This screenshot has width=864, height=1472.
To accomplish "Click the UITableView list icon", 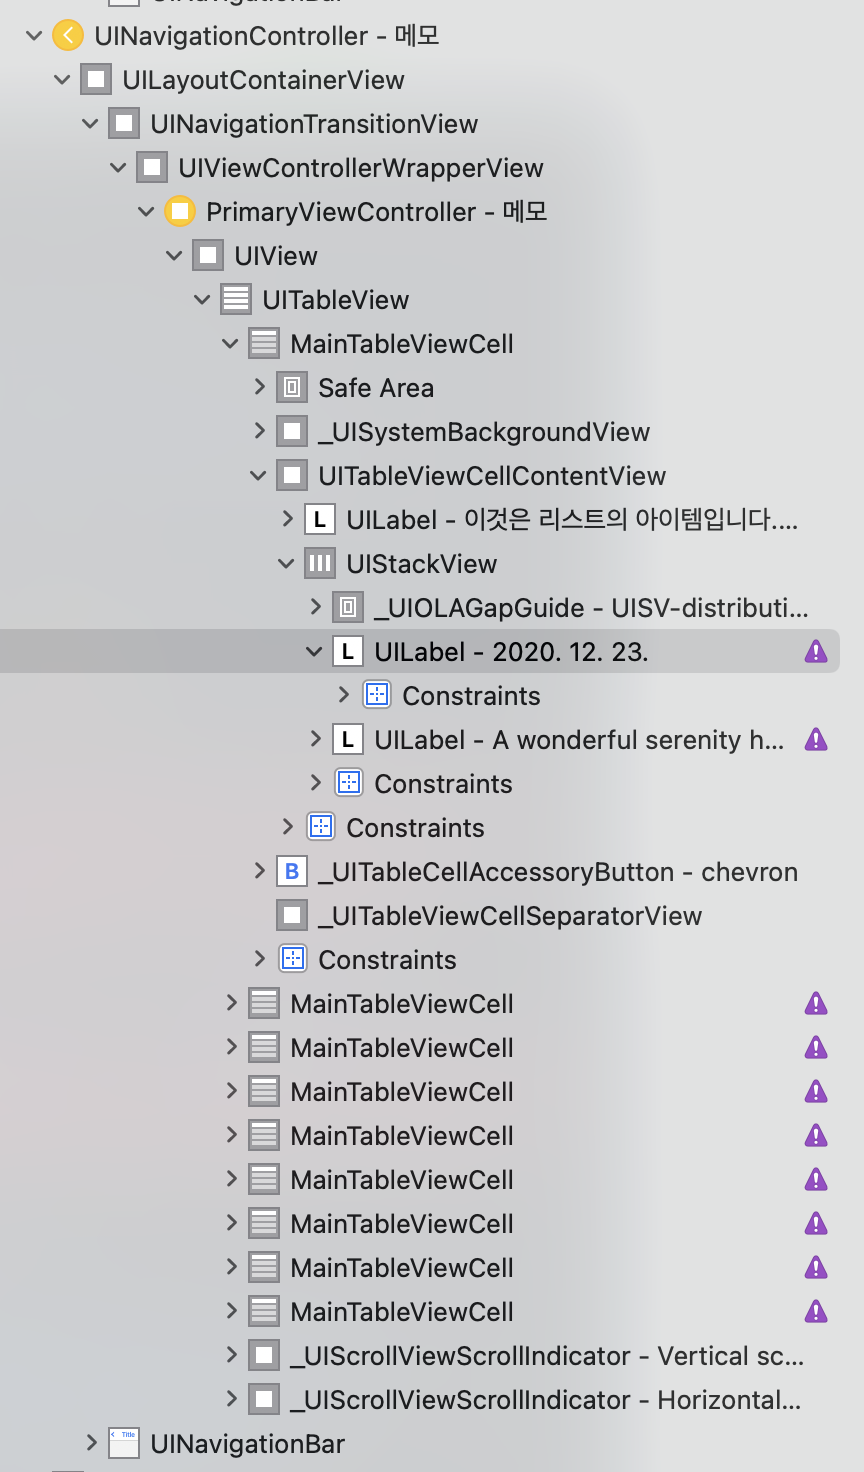I will [x=236, y=300].
